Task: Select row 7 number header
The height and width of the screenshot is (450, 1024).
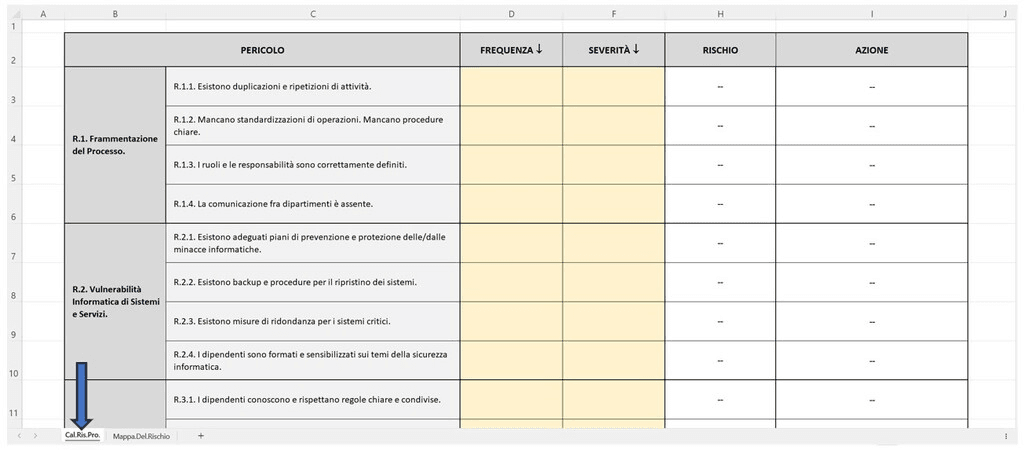Action: click(x=11, y=256)
